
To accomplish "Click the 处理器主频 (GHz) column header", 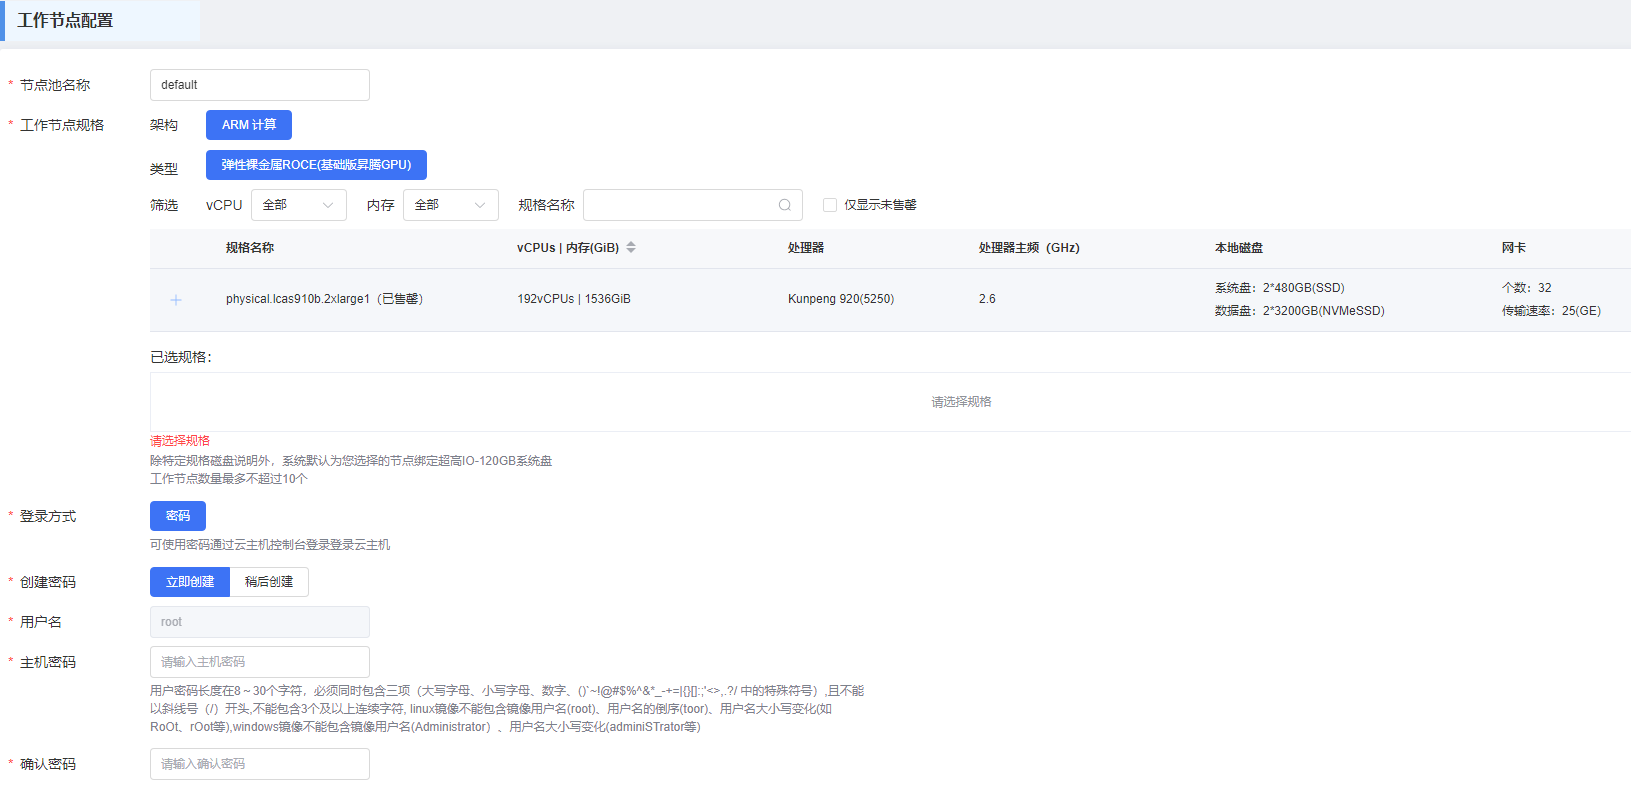I will point(1029,248).
